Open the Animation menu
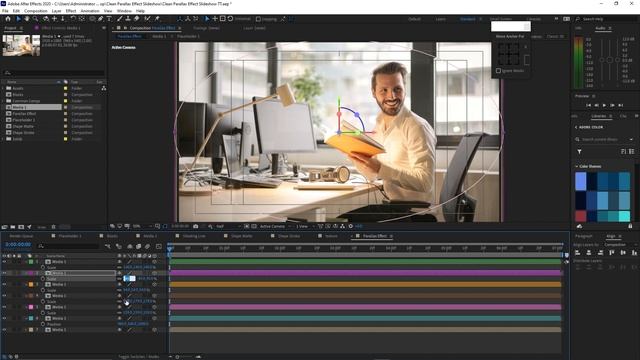 (x=90, y=11)
